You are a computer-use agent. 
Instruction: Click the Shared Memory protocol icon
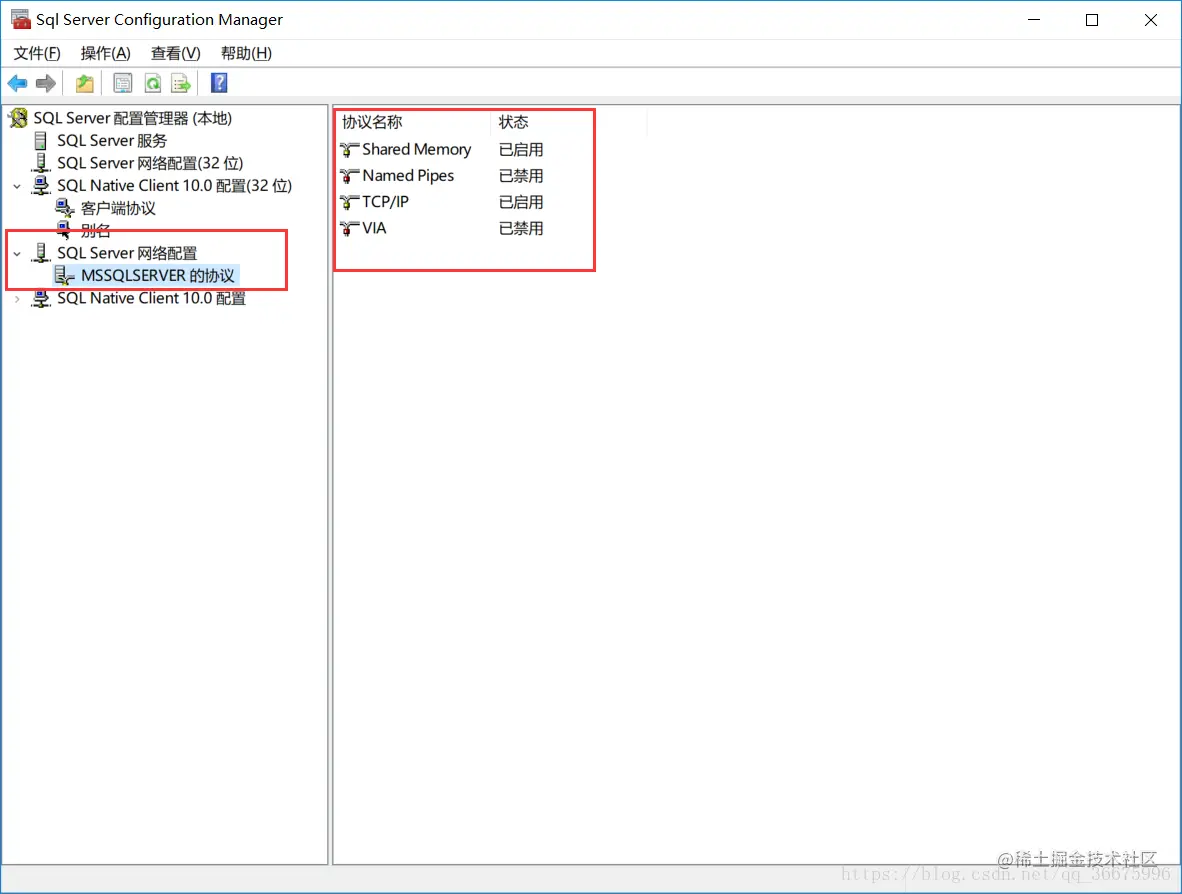click(x=349, y=150)
